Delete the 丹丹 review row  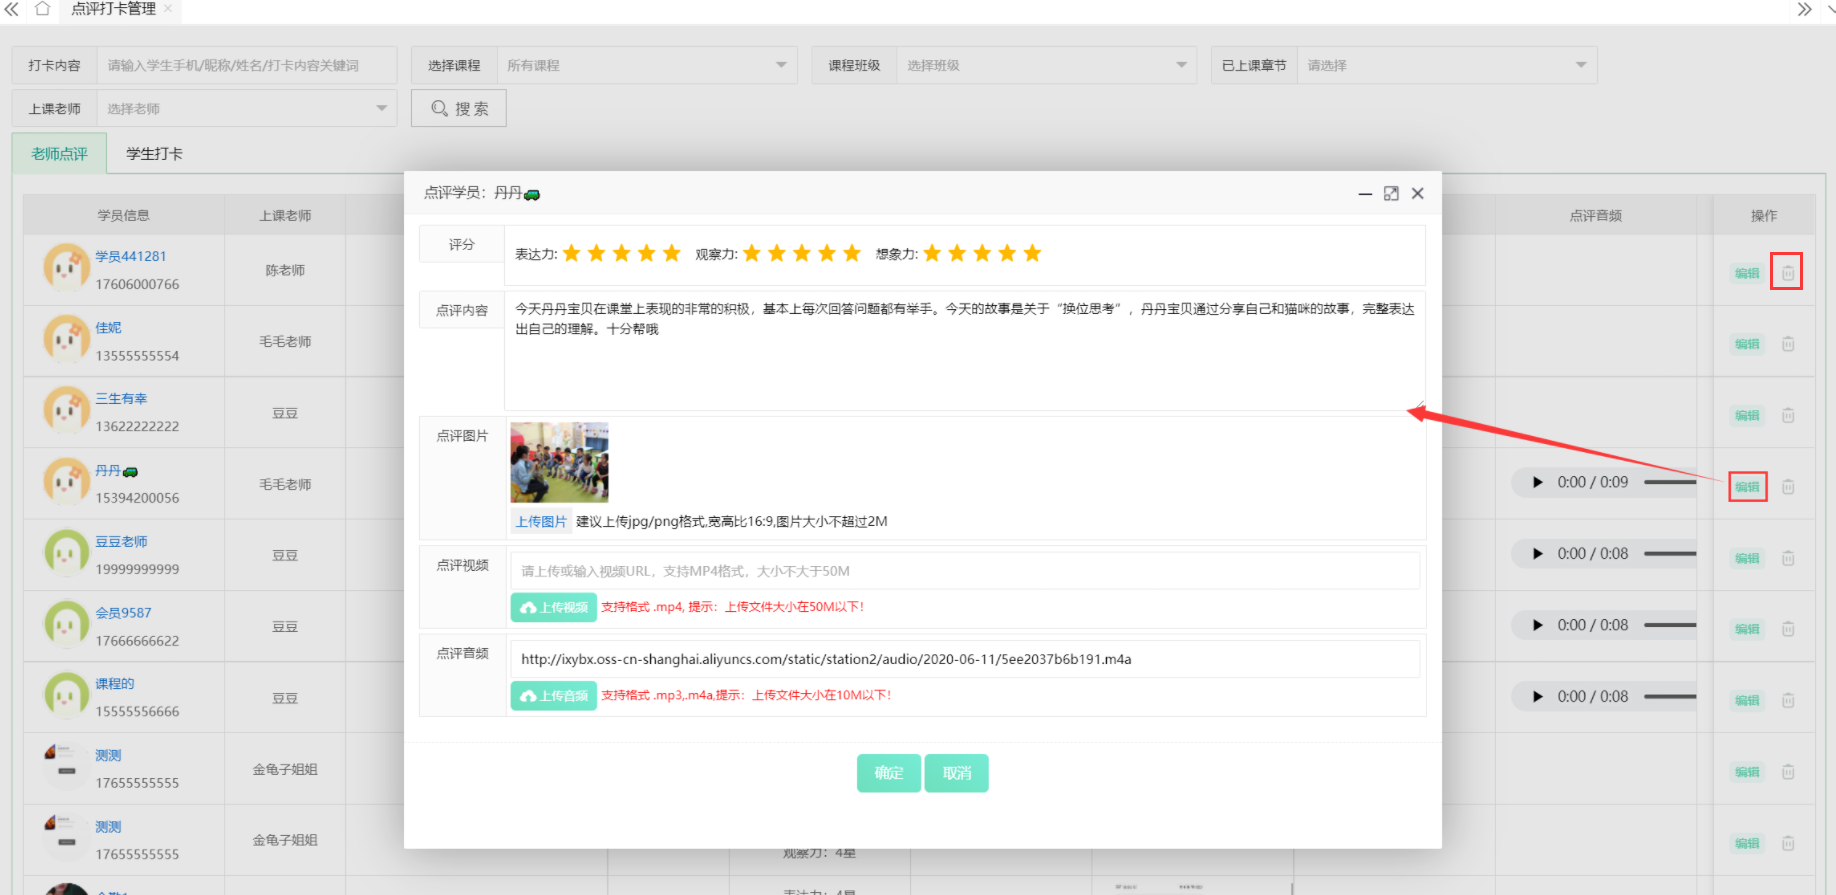[x=1788, y=486]
